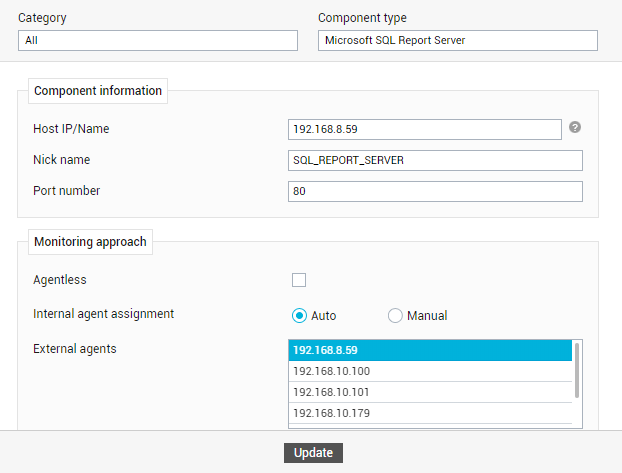The height and width of the screenshot is (473, 622).
Task: Select Auto internal agent assignment
Action: click(299, 315)
